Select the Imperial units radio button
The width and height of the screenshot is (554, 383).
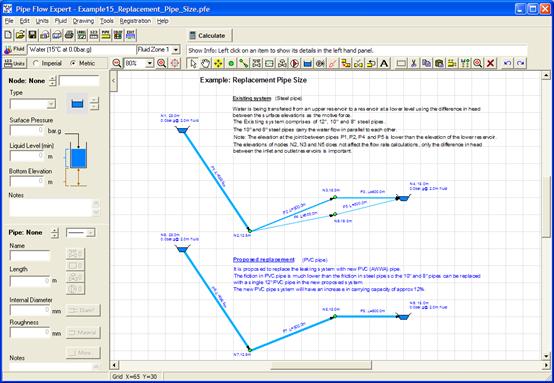(36, 63)
